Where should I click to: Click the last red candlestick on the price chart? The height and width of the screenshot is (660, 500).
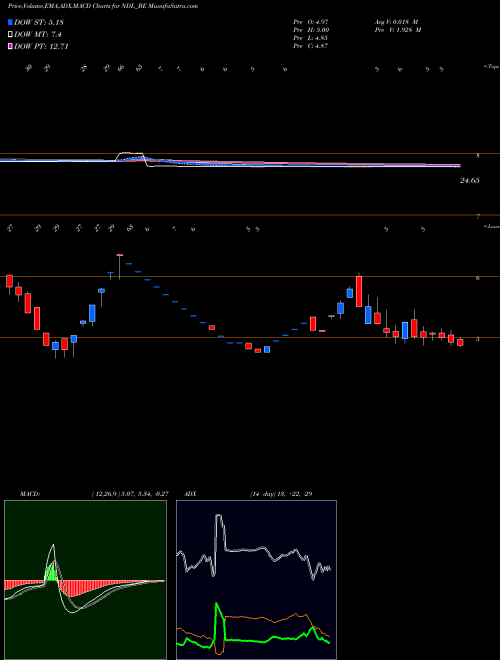(x=460, y=343)
